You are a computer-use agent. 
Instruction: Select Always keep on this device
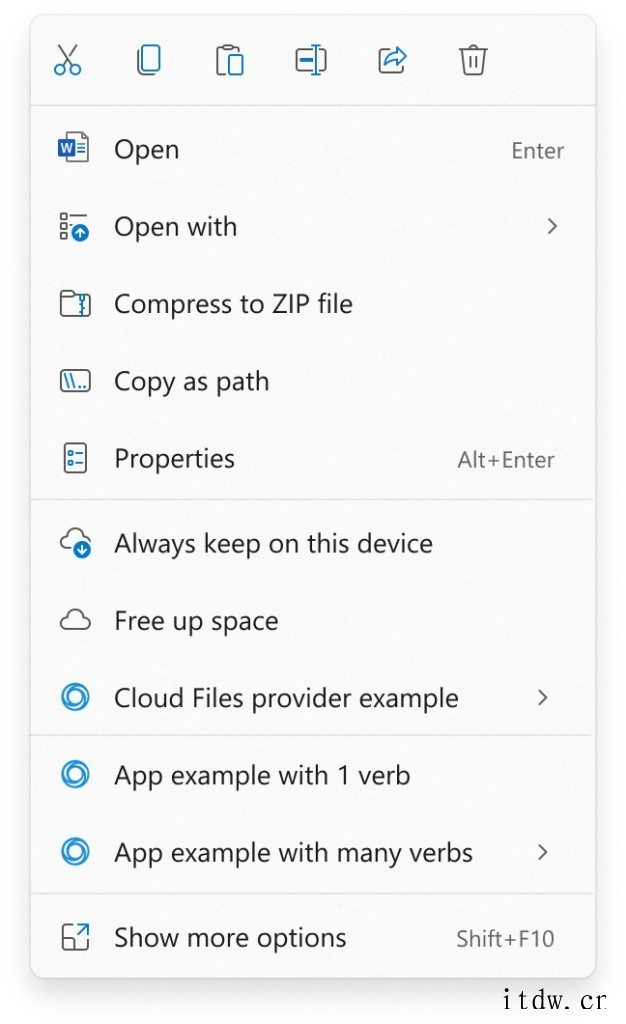(313, 543)
